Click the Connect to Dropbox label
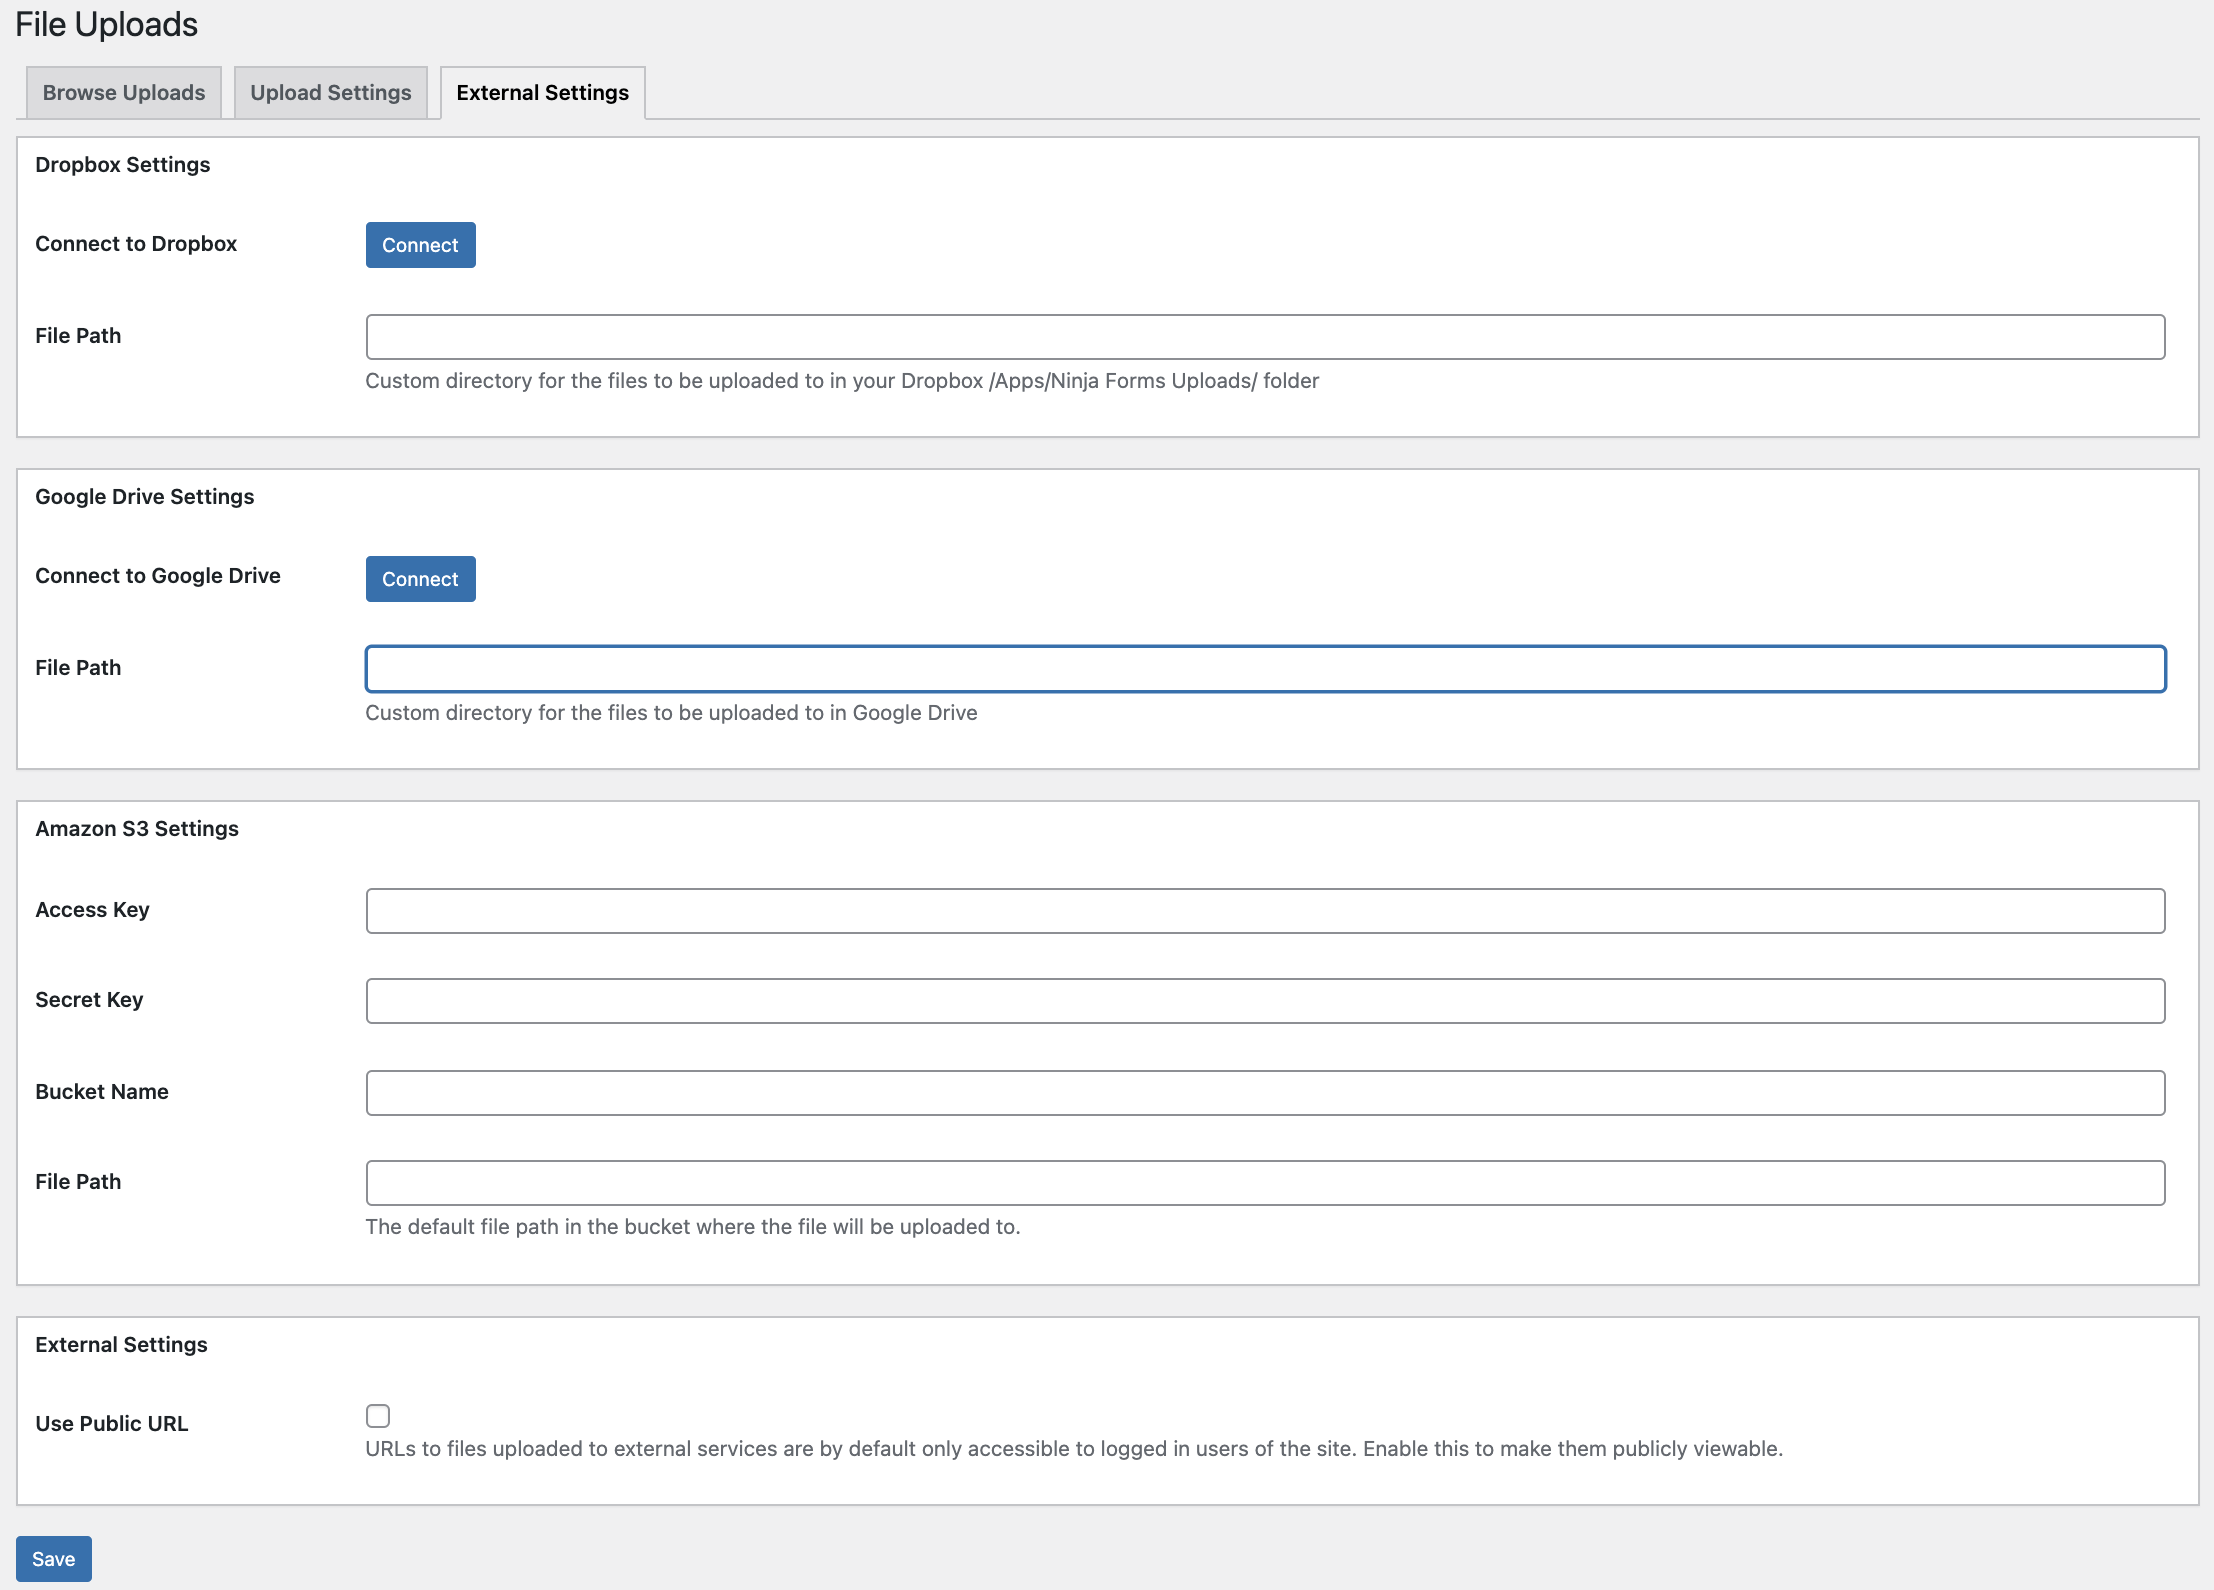This screenshot has height=1590, width=2214. [x=136, y=244]
